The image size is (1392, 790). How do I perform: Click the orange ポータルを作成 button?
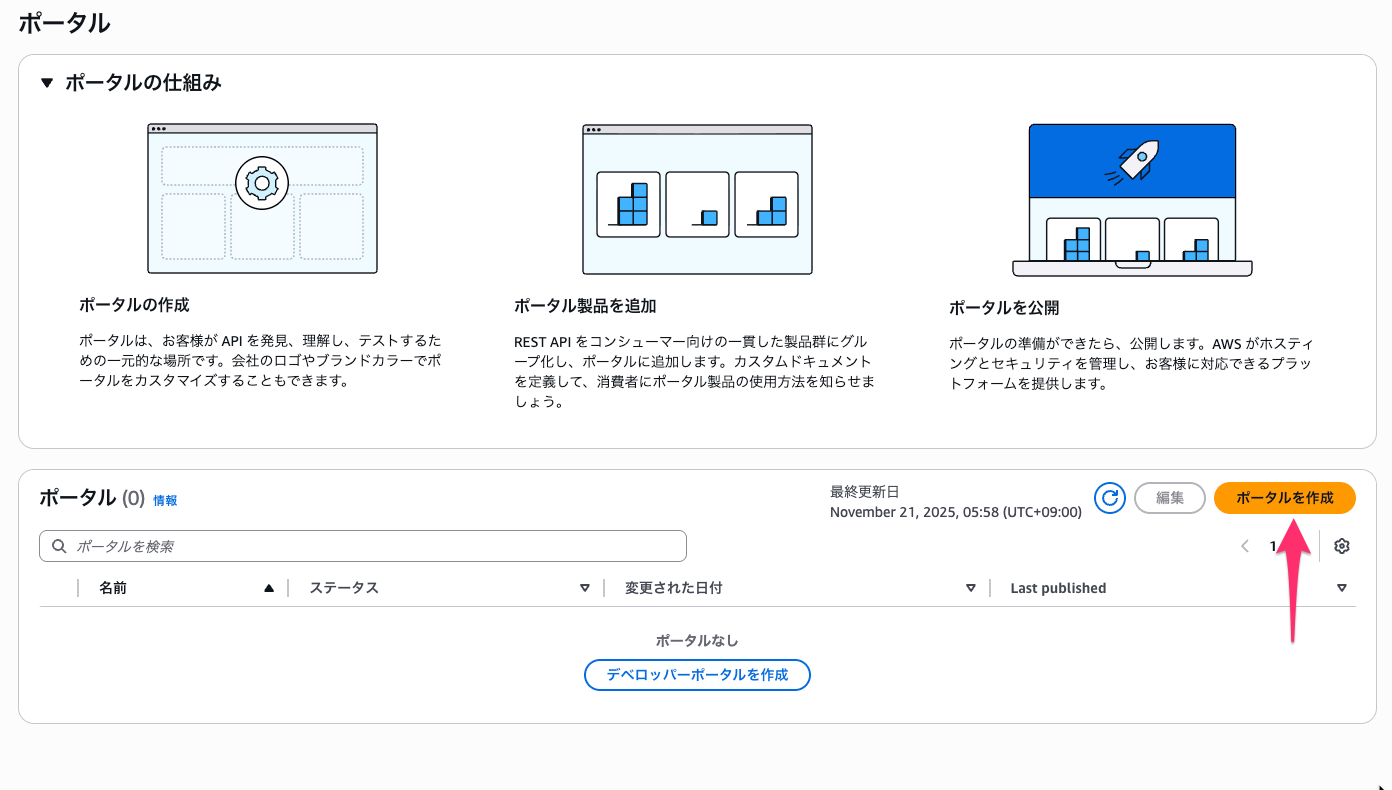pyautogui.click(x=1284, y=497)
